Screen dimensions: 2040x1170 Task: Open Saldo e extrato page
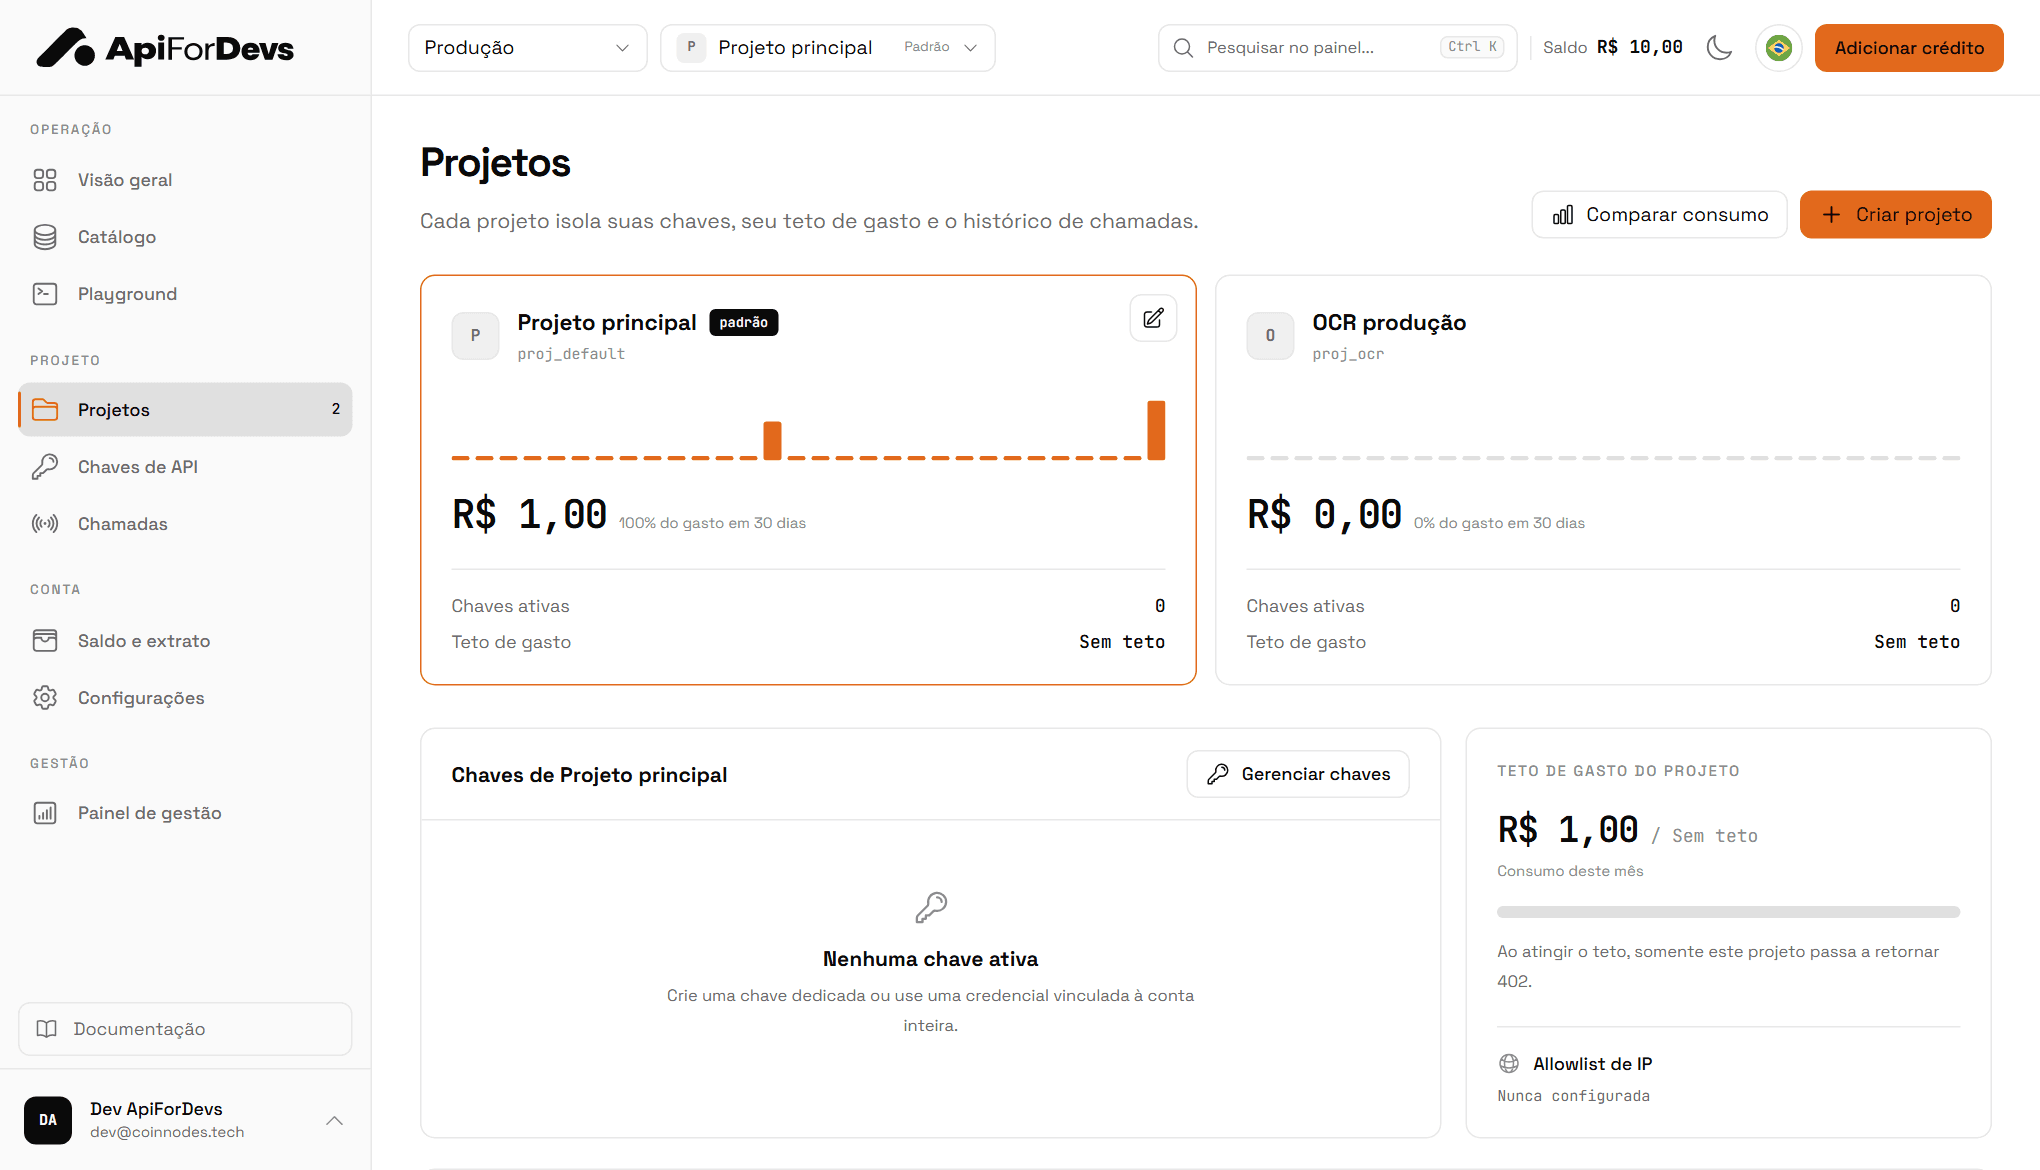185,641
